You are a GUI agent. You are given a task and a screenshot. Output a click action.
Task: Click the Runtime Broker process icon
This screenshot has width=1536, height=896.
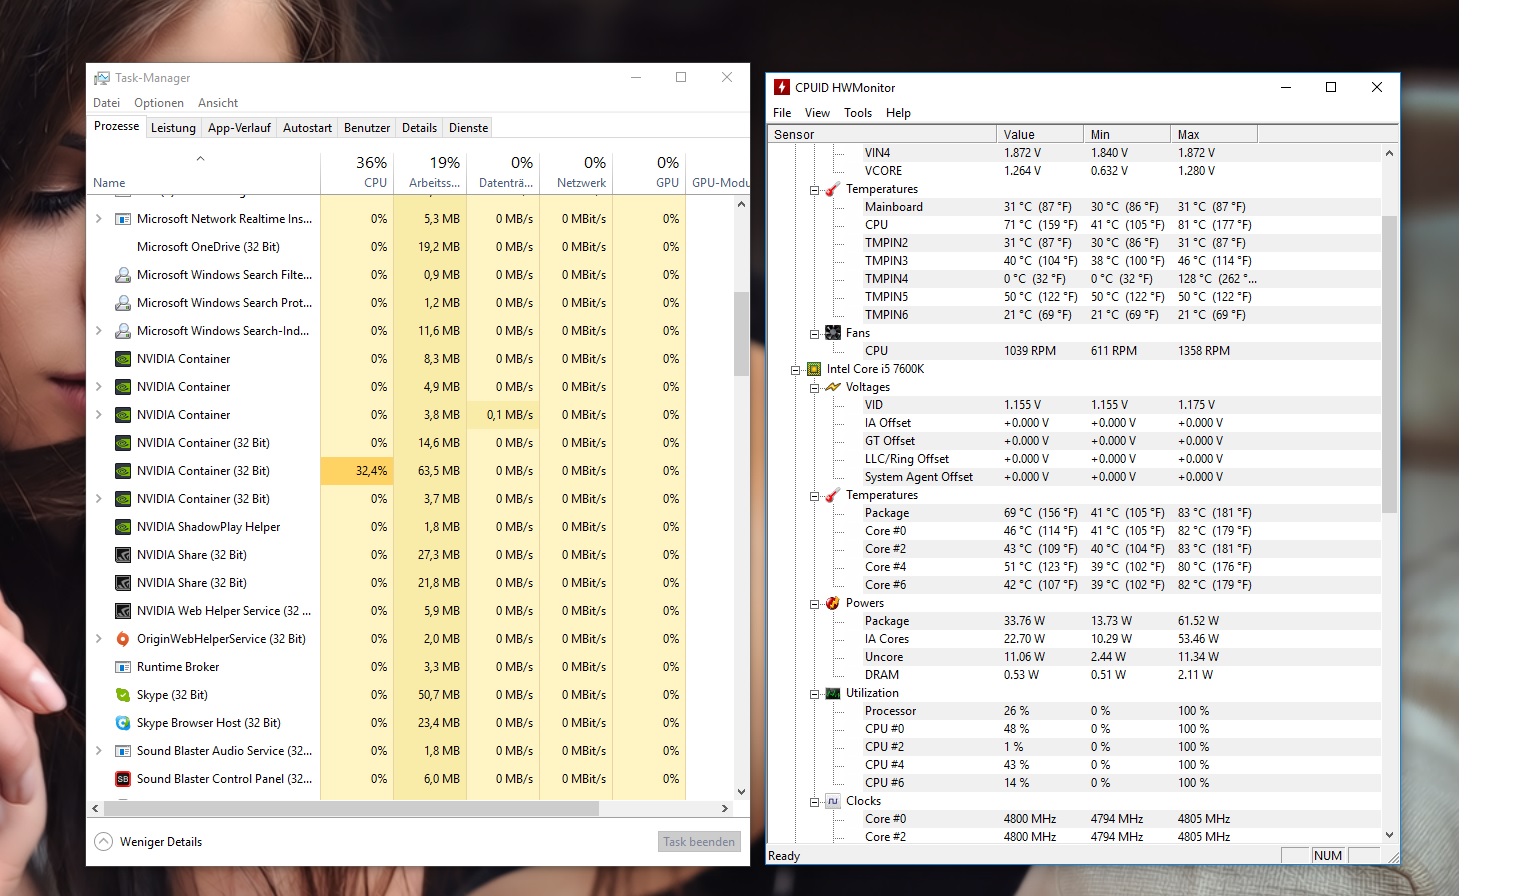pos(123,667)
